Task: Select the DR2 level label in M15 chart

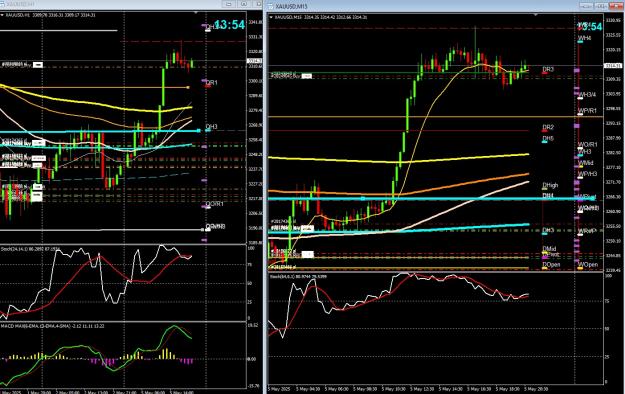Action: [x=548, y=127]
